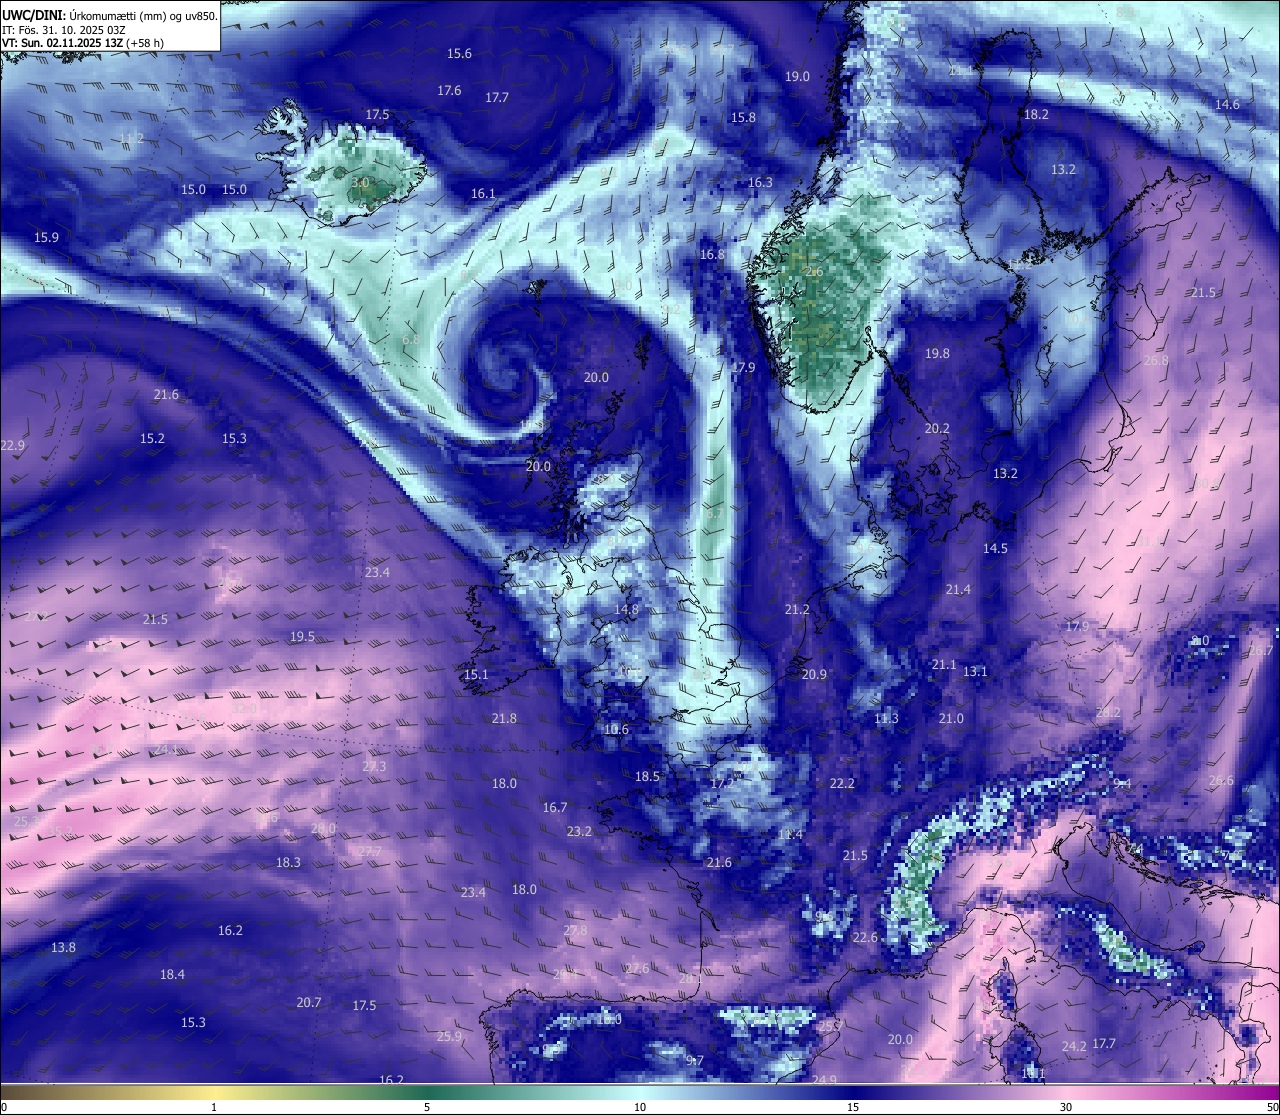Image resolution: width=1280 pixels, height=1115 pixels.
Task: Click the 20.9 map value
Action: [814, 675]
